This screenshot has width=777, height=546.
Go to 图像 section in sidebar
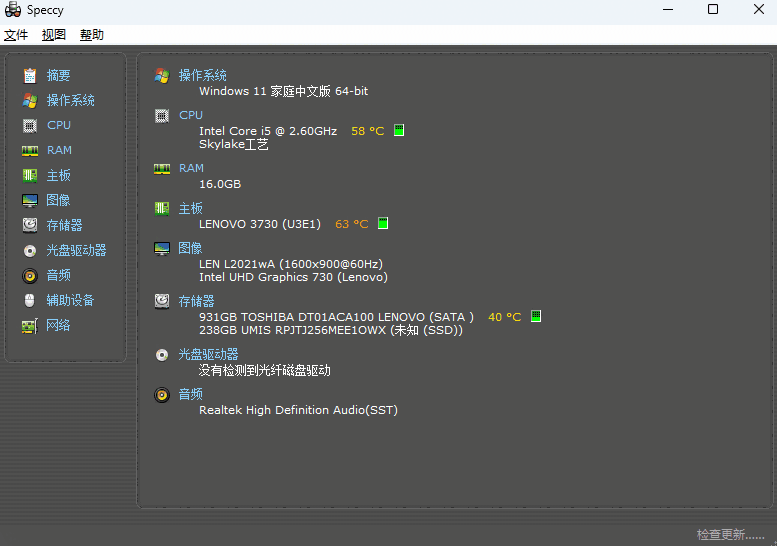point(58,200)
